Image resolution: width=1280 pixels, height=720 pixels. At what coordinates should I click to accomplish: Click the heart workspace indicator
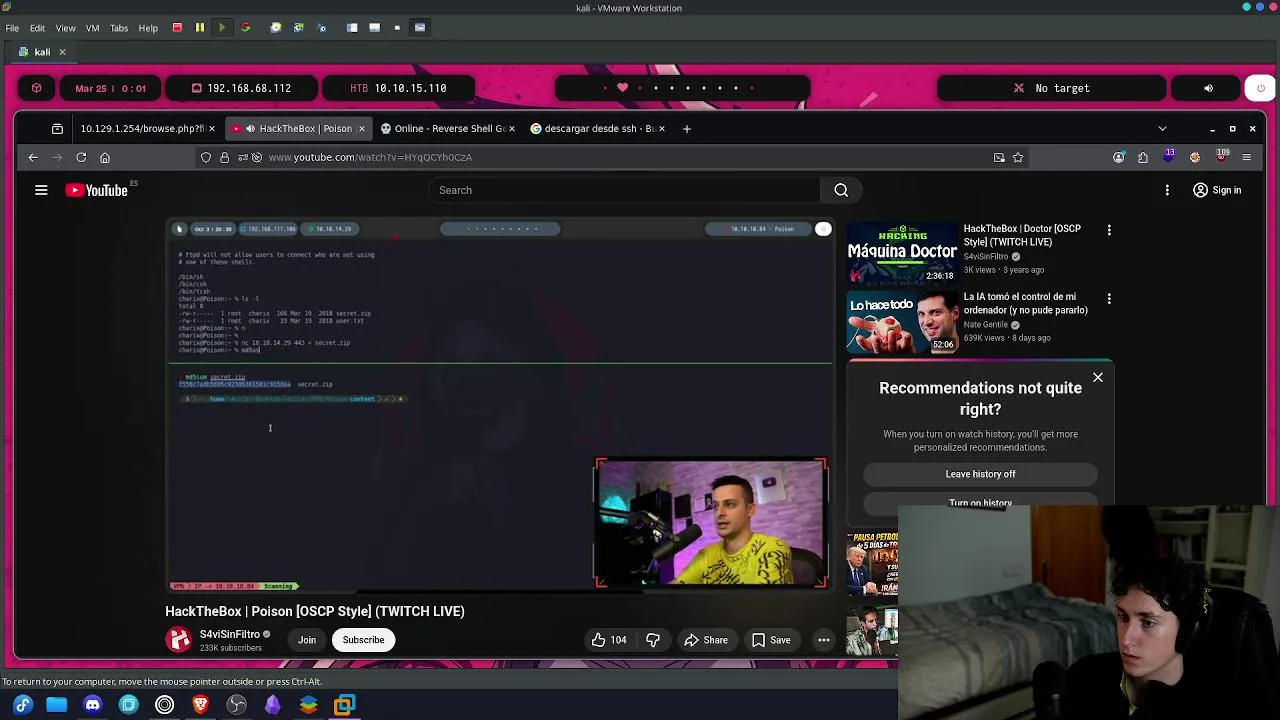[622, 88]
